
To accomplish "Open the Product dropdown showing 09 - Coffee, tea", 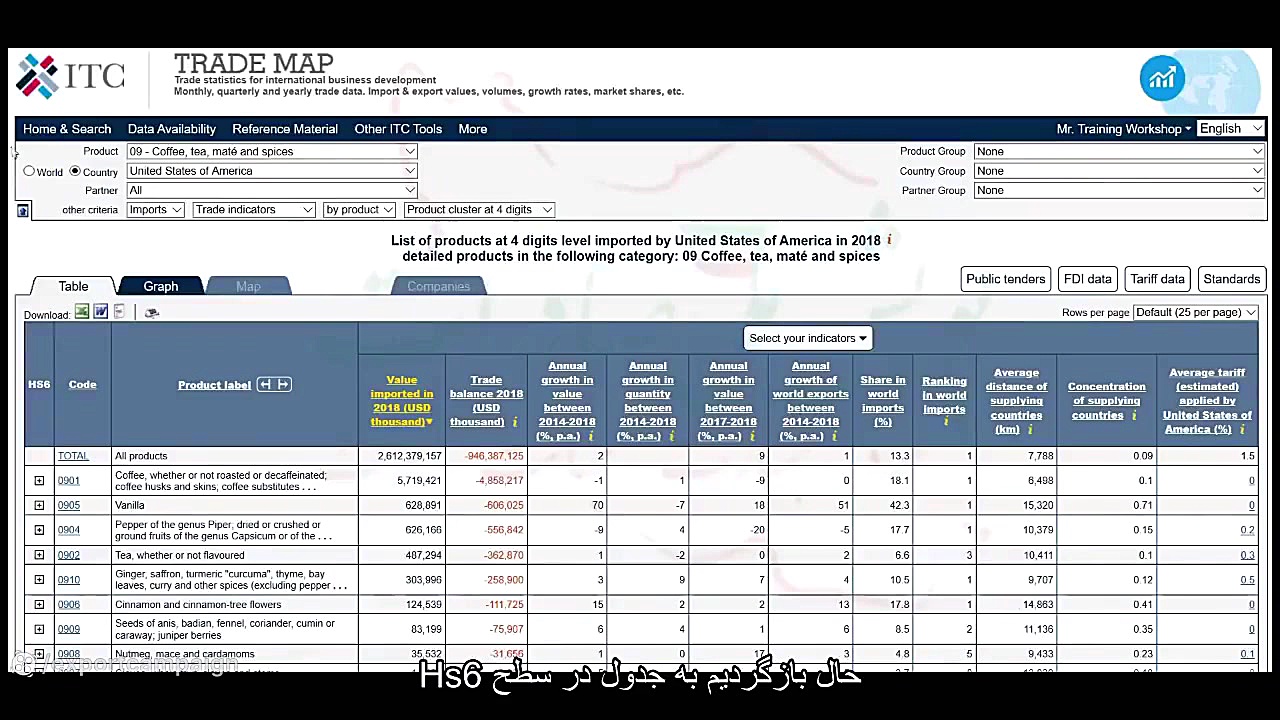I will click(272, 151).
